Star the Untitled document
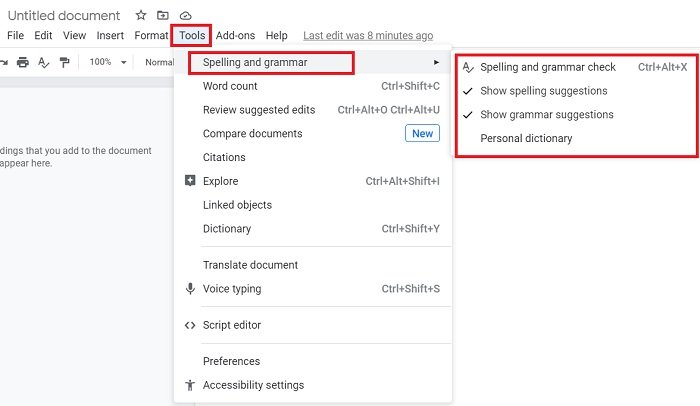This screenshot has height=406, width=700. pyautogui.click(x=141, y=16)
